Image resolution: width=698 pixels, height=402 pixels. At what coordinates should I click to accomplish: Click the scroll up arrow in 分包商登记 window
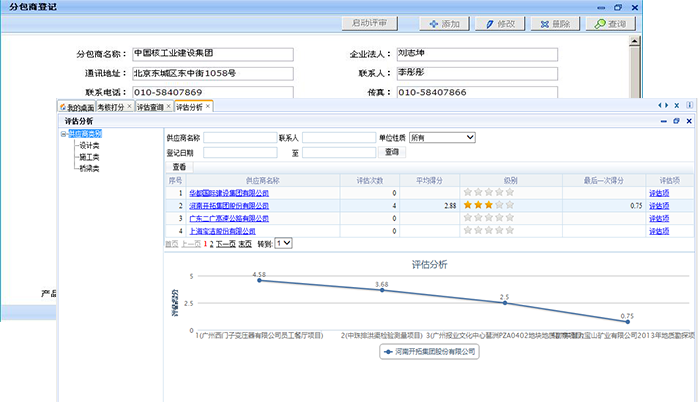coord(634,41)
